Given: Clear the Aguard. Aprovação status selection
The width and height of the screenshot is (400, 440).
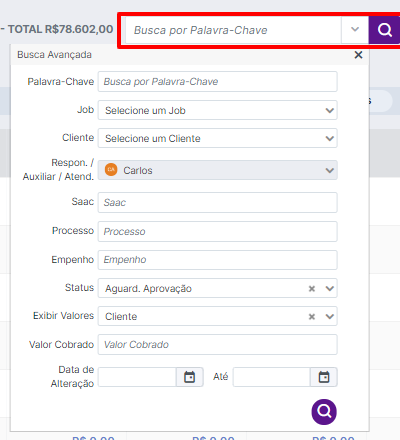Looking at the screenshot, I should [312, 288].
